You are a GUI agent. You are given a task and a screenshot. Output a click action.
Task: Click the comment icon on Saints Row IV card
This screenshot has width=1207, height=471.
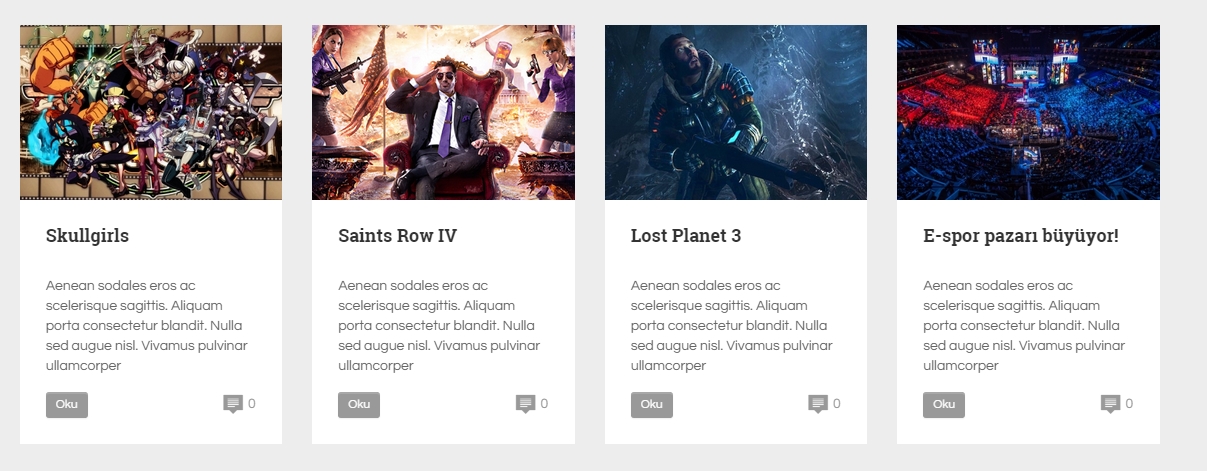[525, 404]
